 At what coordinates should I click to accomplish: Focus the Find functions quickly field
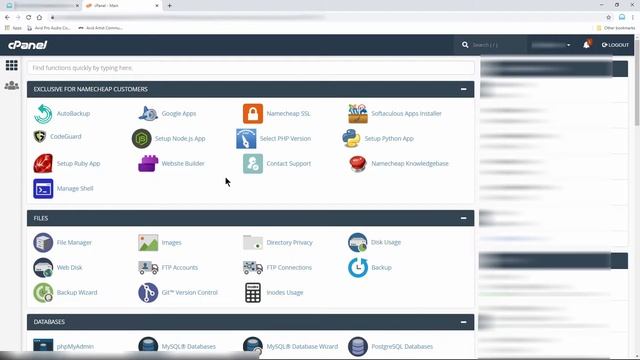coord(251,68)
